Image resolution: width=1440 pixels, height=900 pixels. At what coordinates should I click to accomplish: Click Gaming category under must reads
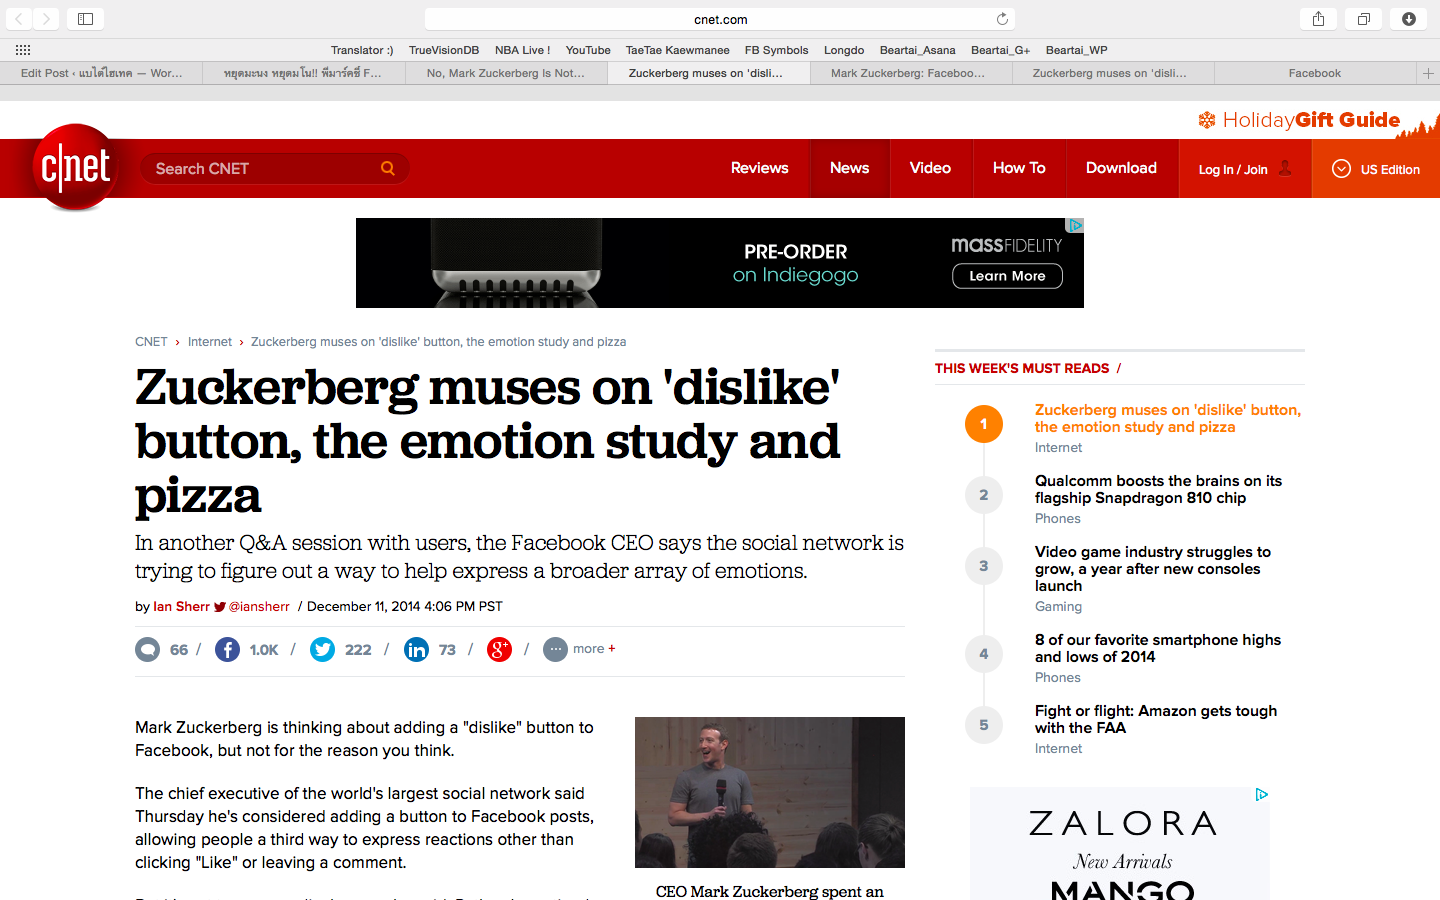1058,607
